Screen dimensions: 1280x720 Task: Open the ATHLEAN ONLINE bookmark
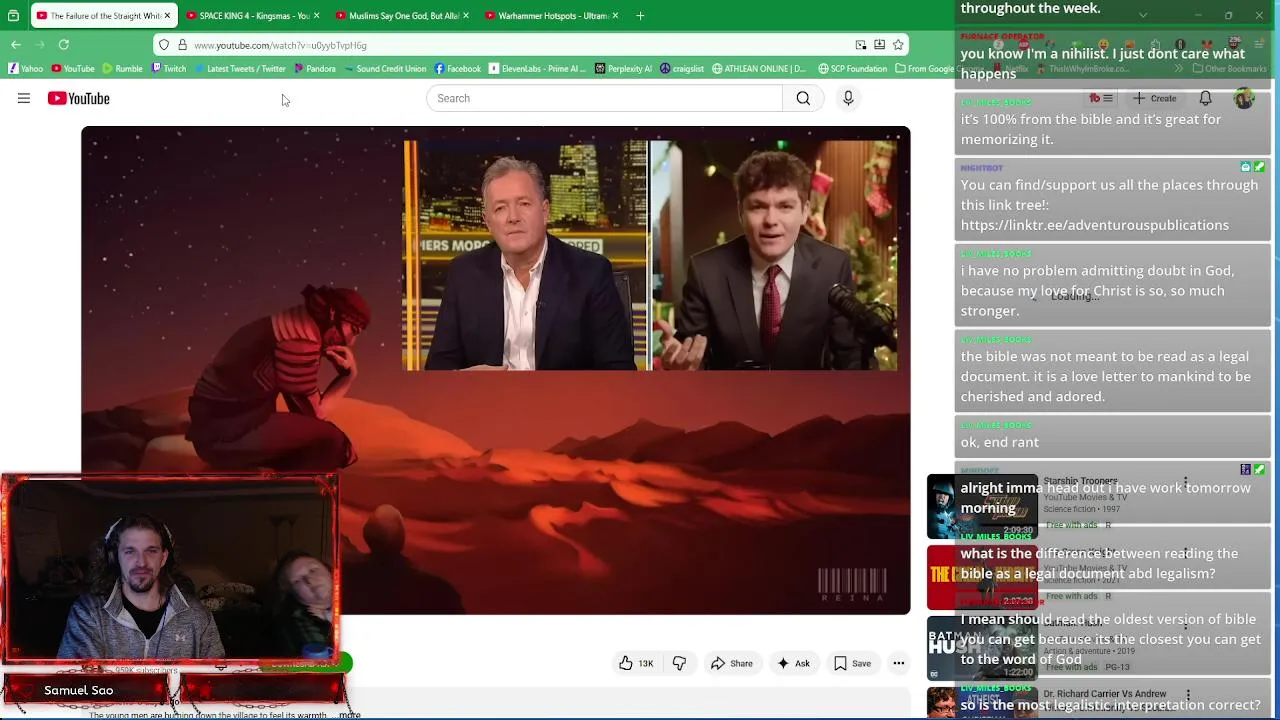759,69
